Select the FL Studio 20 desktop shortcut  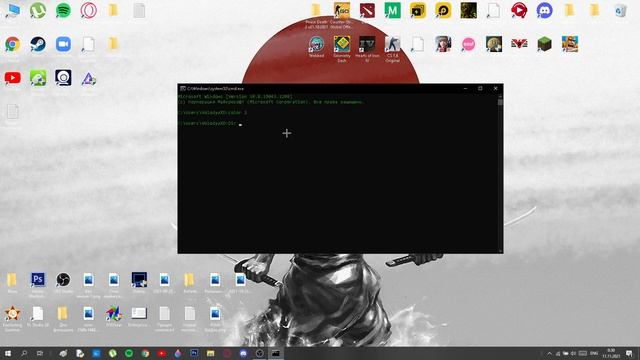tap(38, 313)
